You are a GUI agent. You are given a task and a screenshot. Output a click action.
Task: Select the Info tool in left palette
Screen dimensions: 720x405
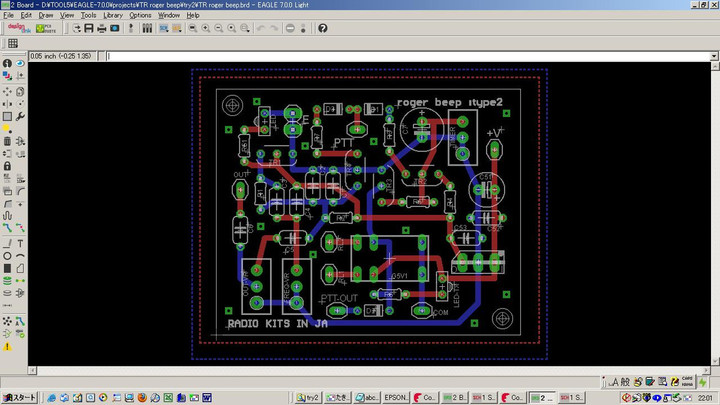tap(6, 63)
